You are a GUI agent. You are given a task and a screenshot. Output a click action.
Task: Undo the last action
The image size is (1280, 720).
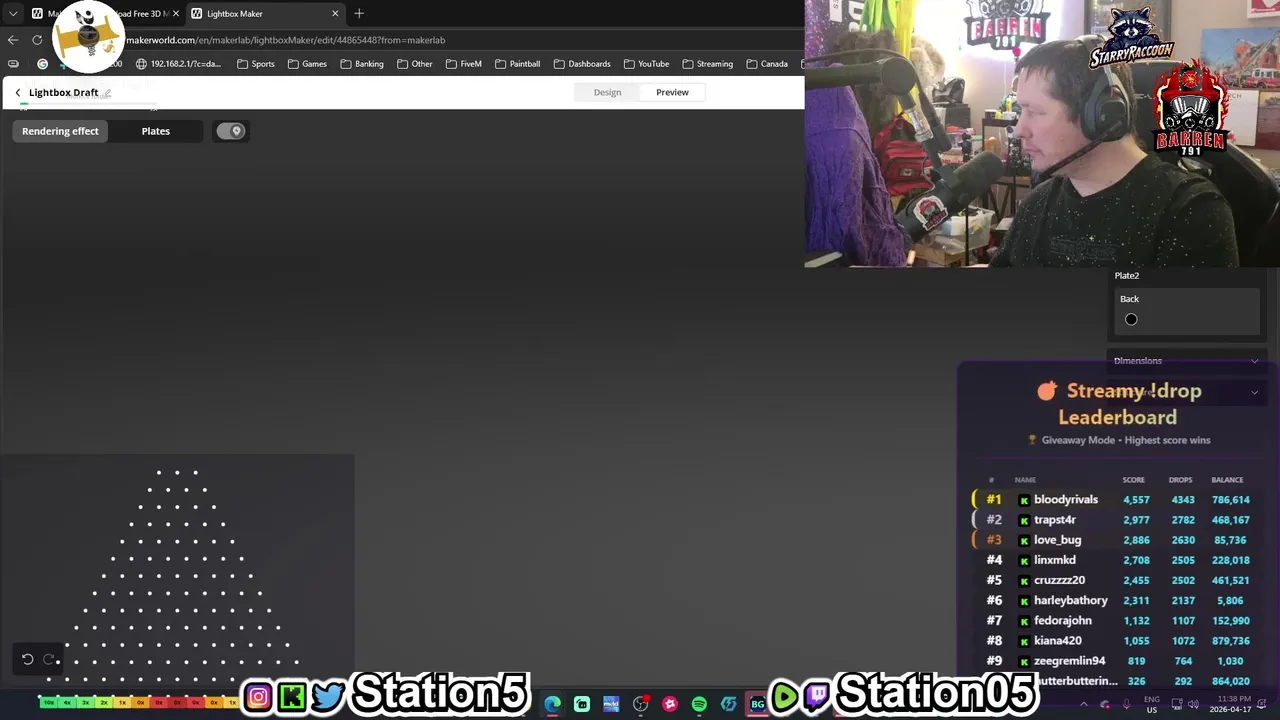pyautogui.click(x=28, y=659)
